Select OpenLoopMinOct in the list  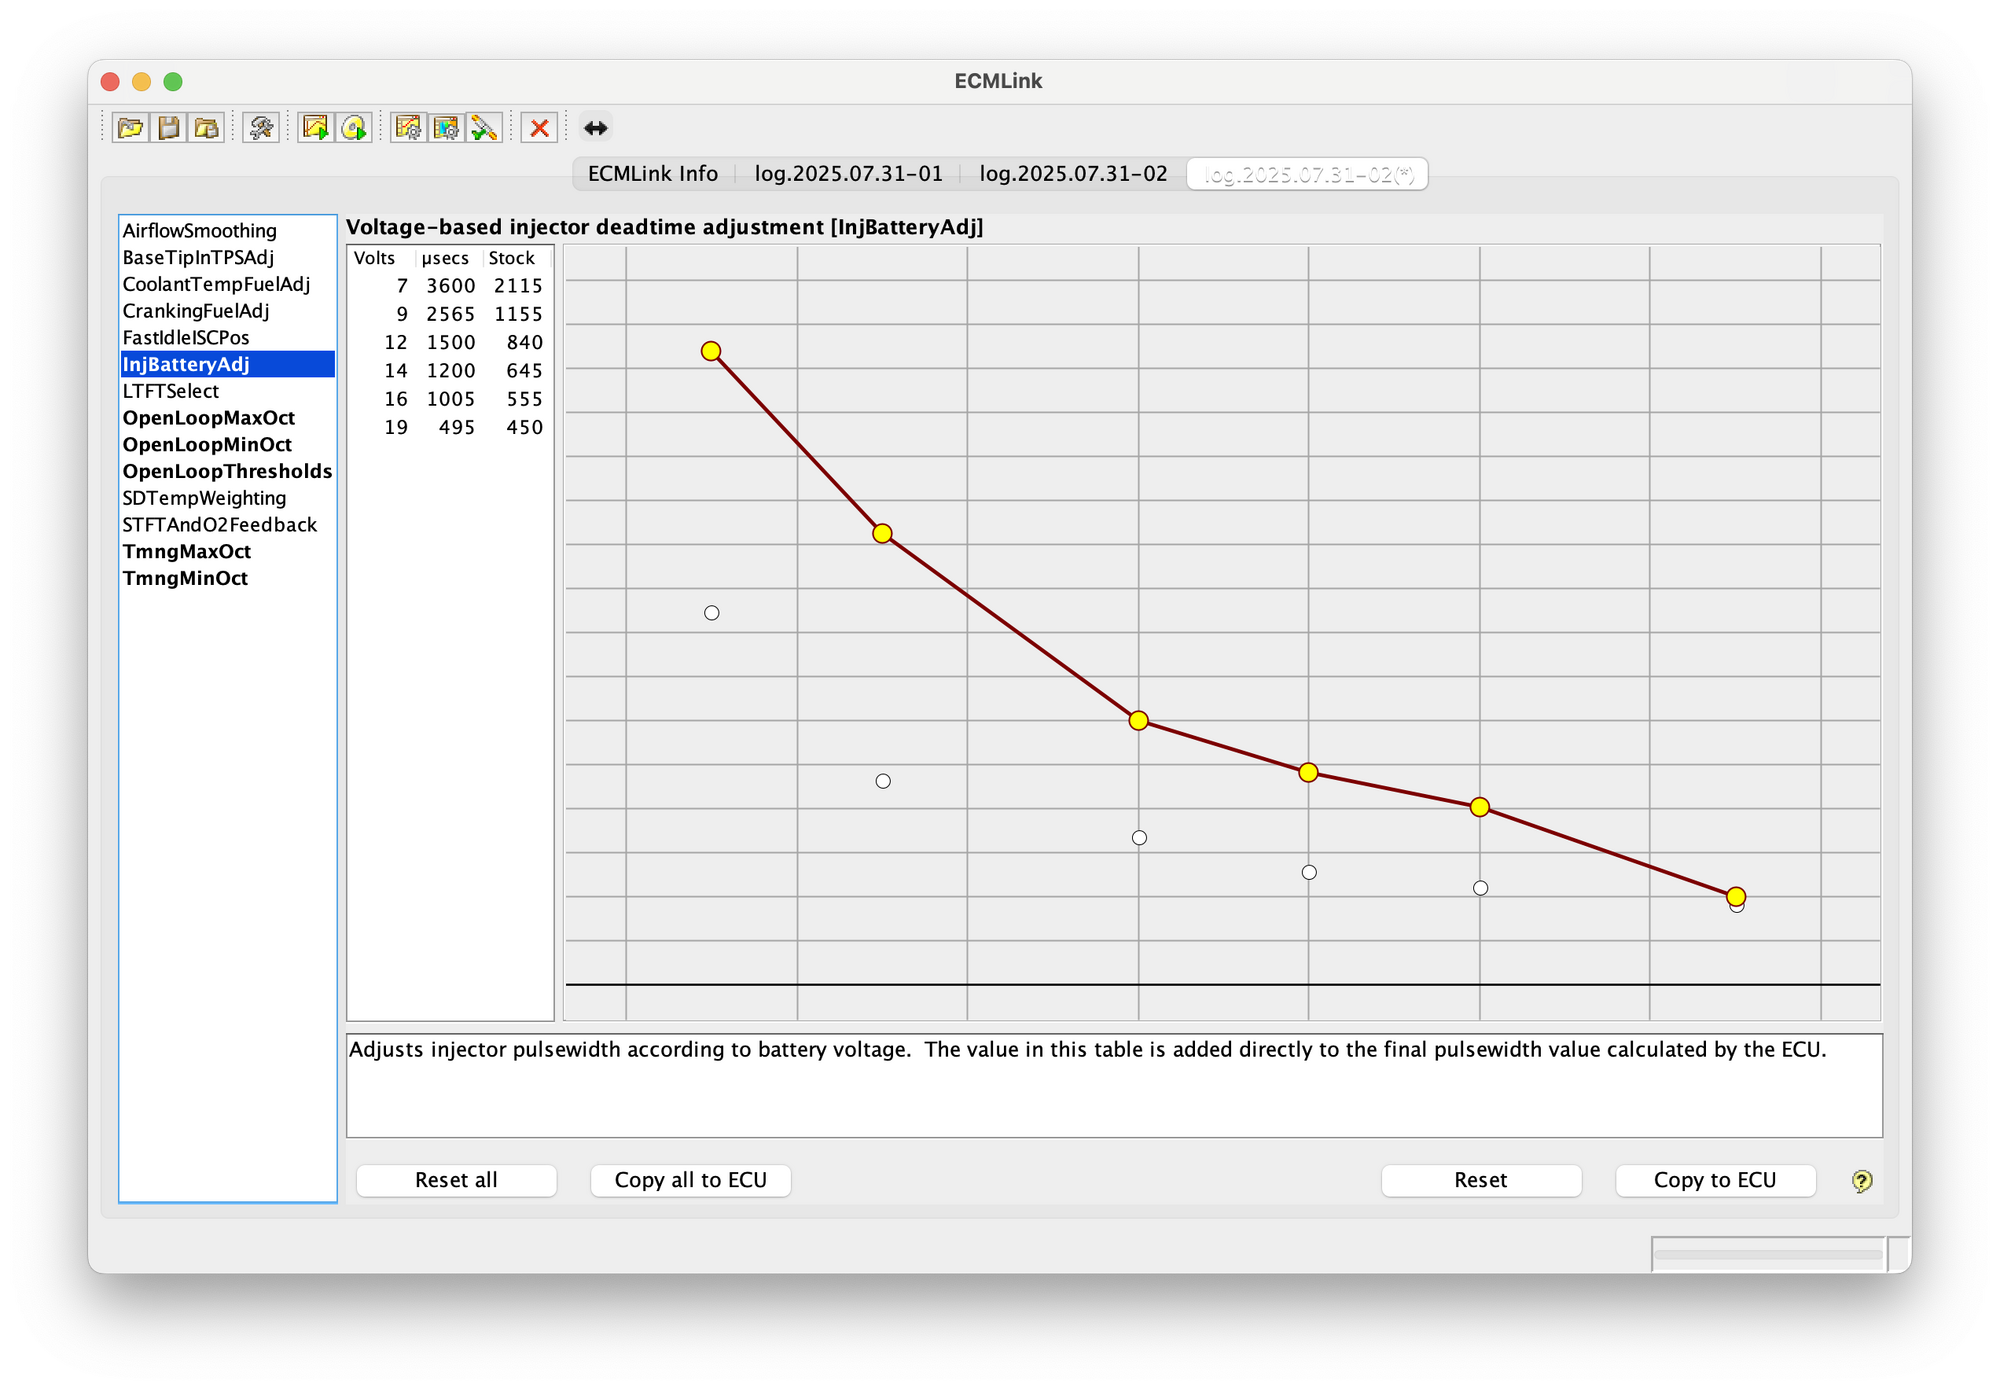227,445
